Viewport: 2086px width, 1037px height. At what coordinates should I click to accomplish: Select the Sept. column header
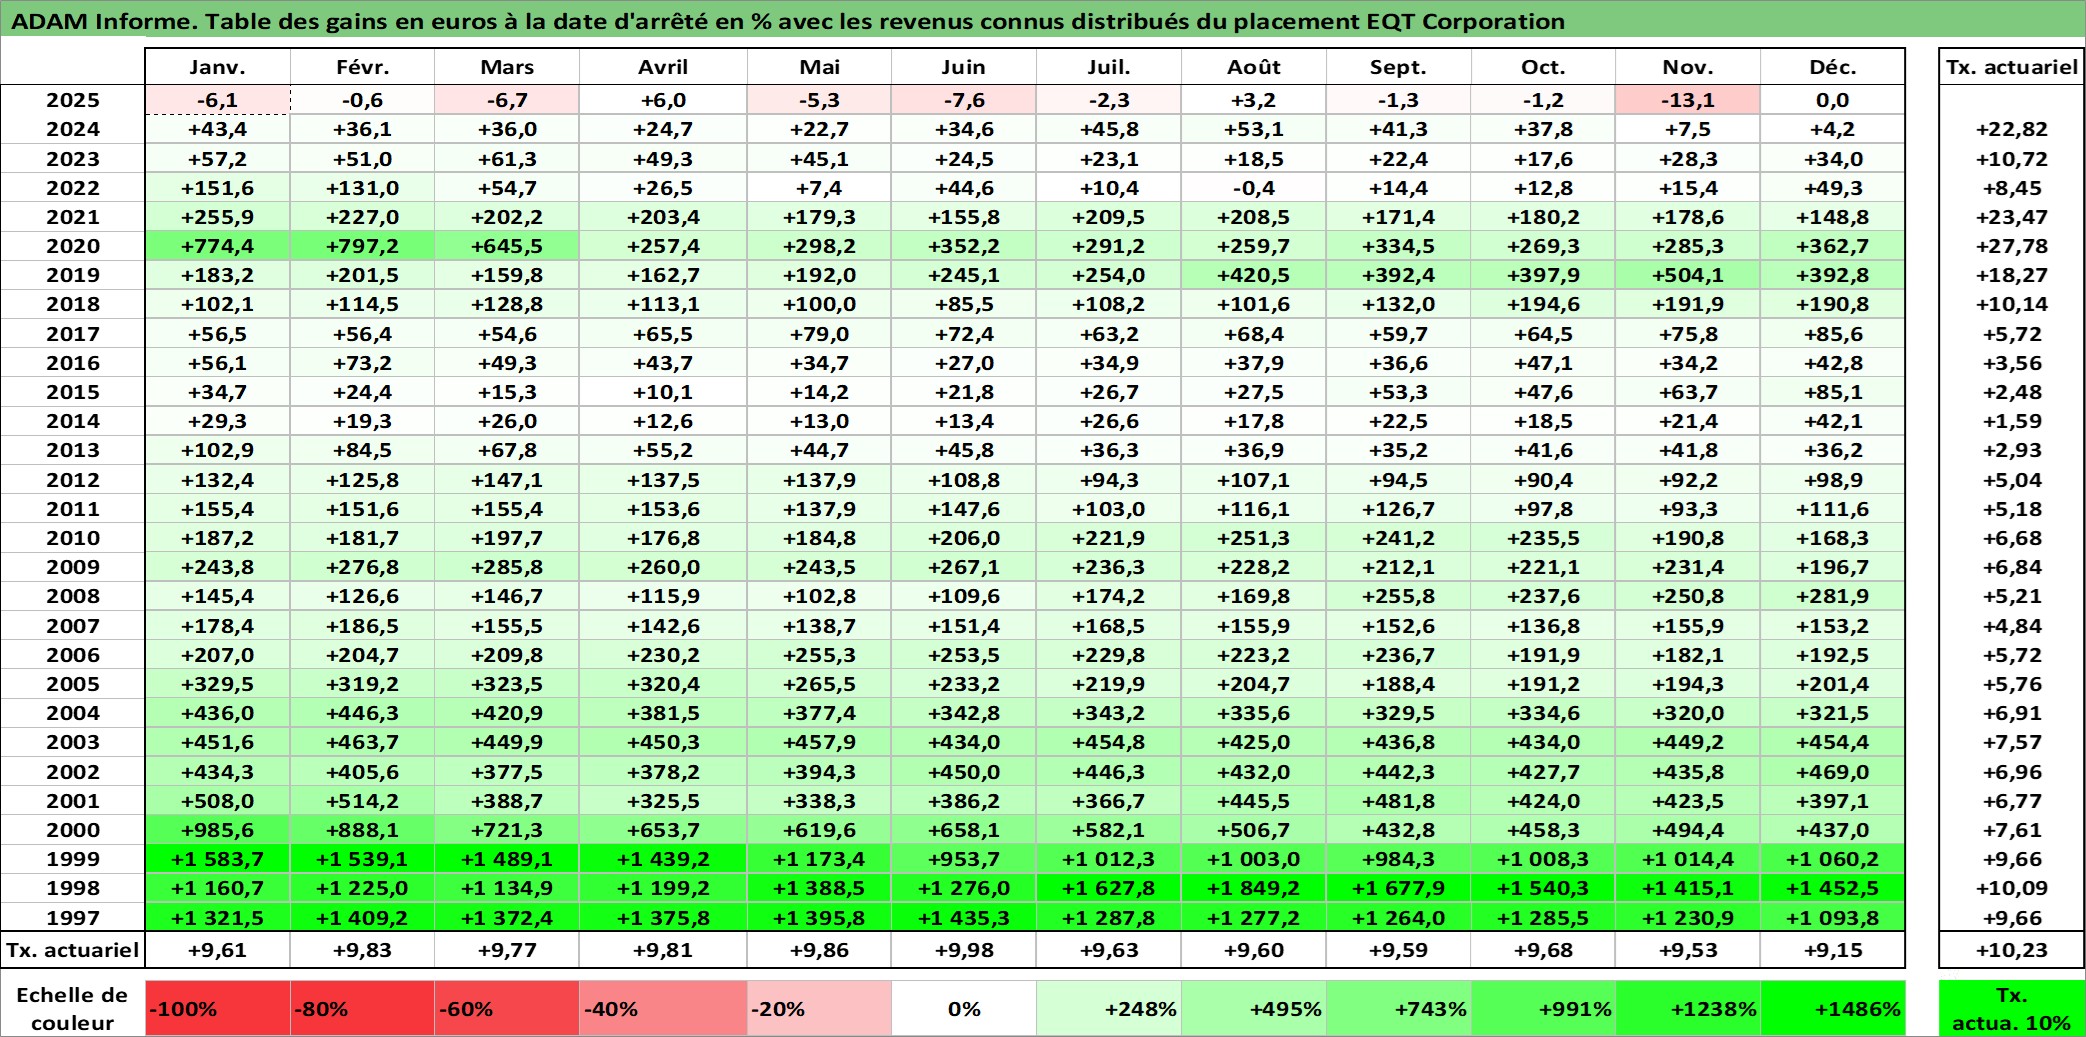1398,67
